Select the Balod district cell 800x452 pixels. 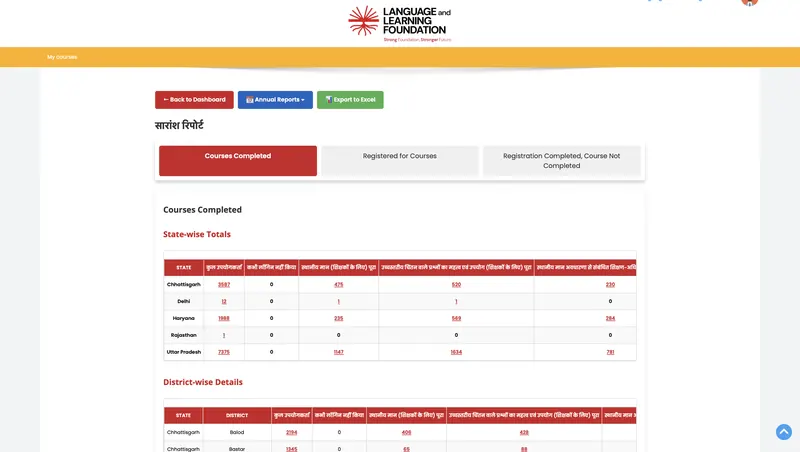(x=237, y=432)
